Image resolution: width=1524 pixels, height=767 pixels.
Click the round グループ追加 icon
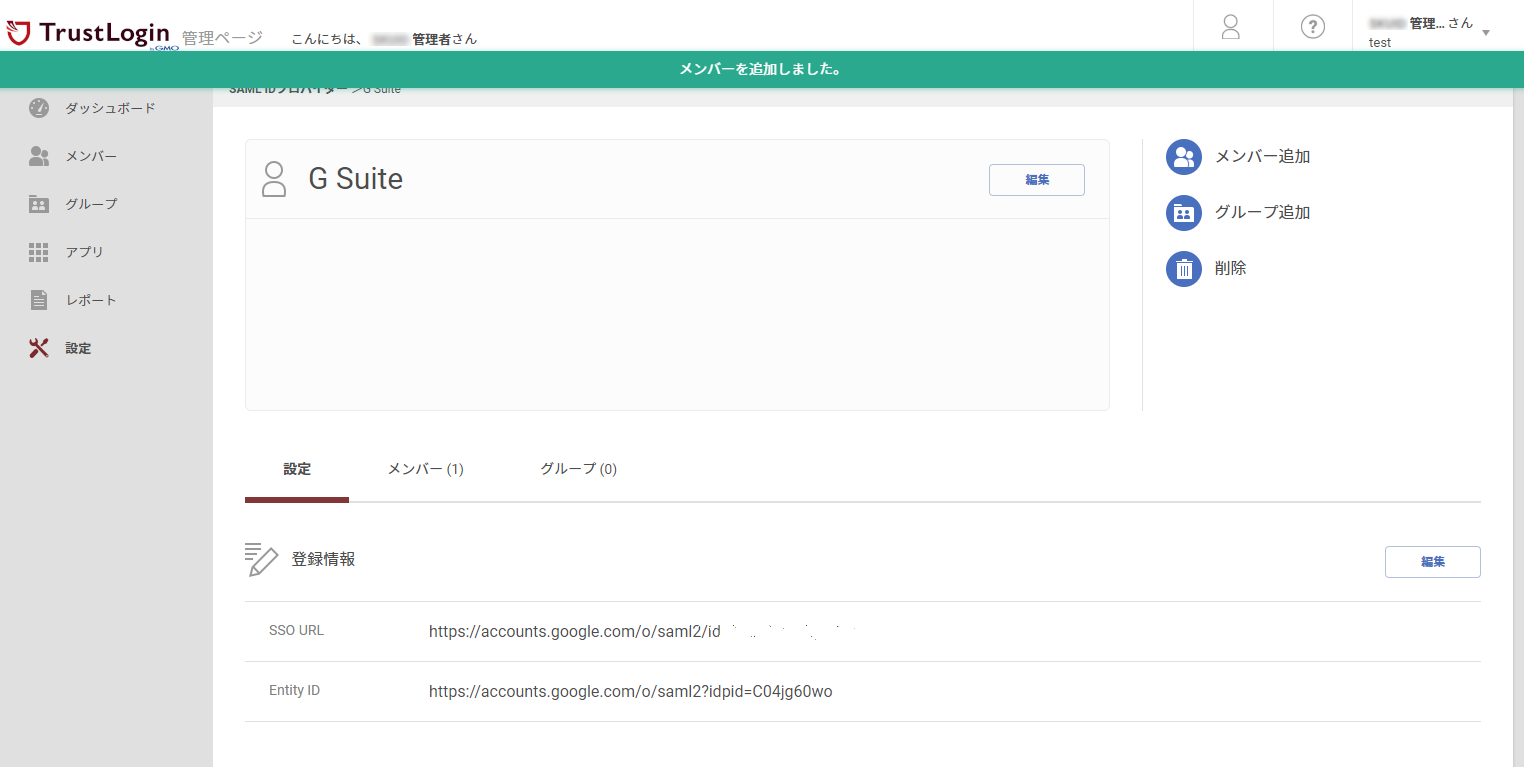(x=1184, y=212)
